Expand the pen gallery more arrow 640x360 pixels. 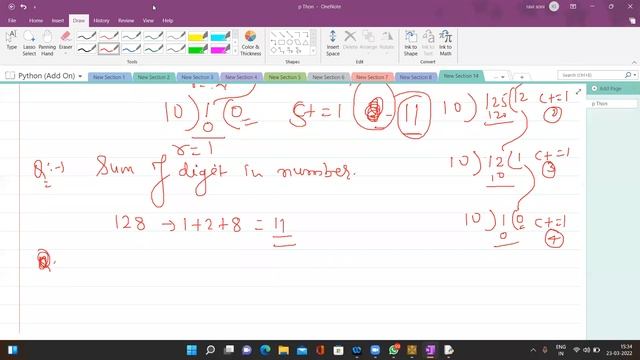(235, 51)
